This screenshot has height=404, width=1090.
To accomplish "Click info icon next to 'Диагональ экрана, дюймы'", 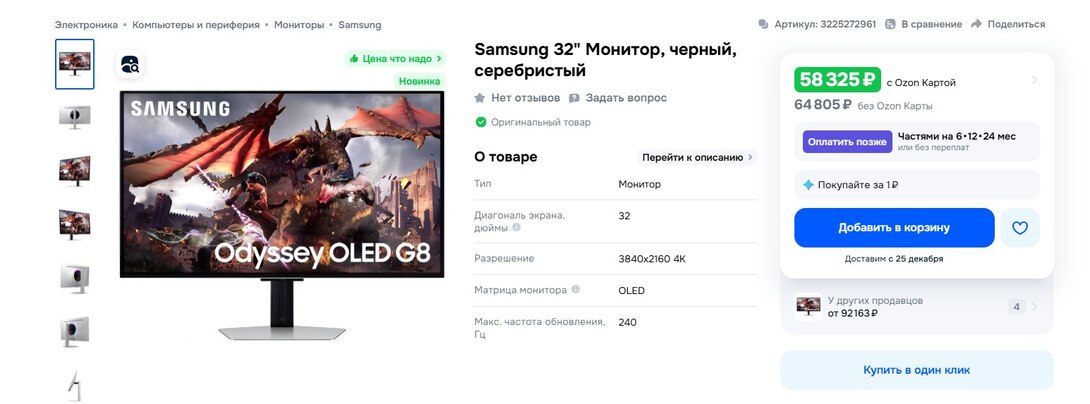I will [x=516, y=228].
